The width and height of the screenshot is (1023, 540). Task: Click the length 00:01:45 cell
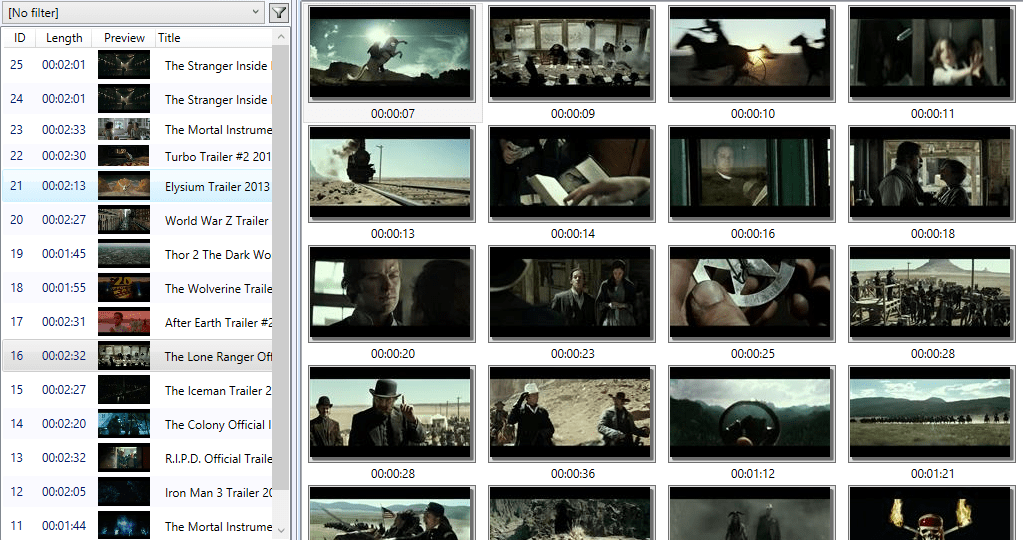64,254
